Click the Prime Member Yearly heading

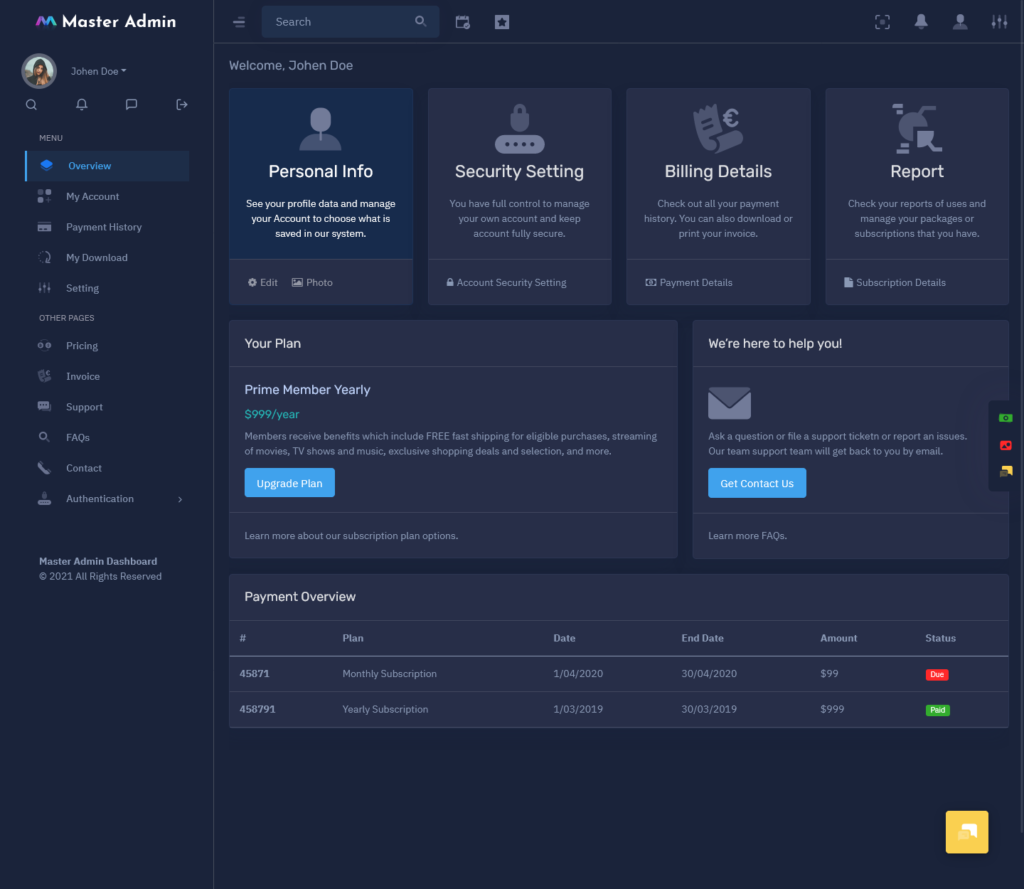[307, 389]
